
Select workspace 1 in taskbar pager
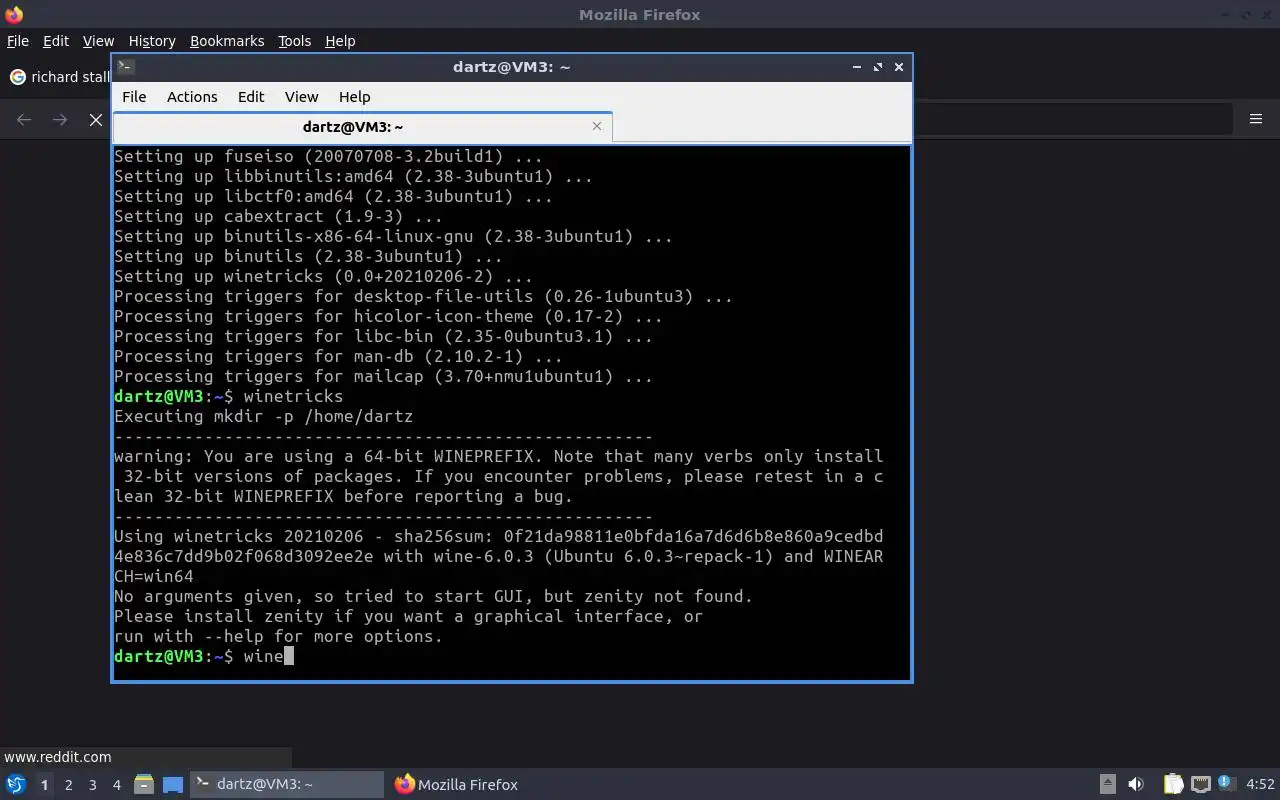44,785
